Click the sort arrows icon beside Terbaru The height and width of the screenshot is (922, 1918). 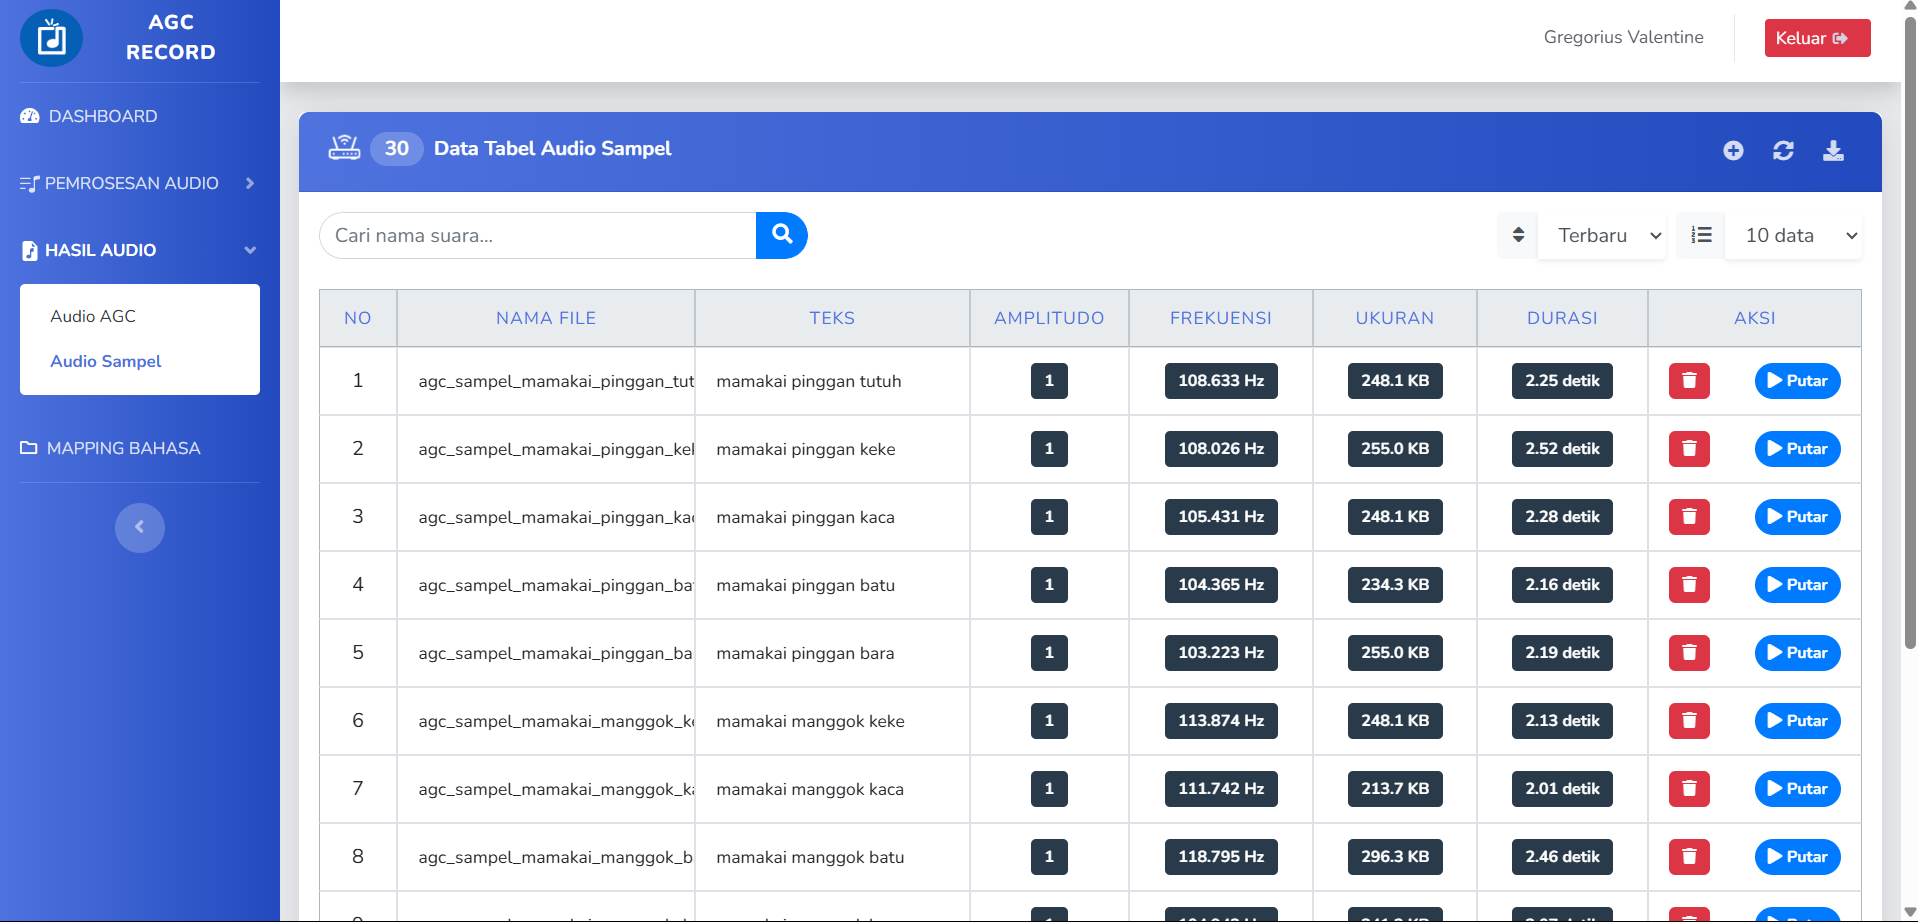pos(1518,235)
